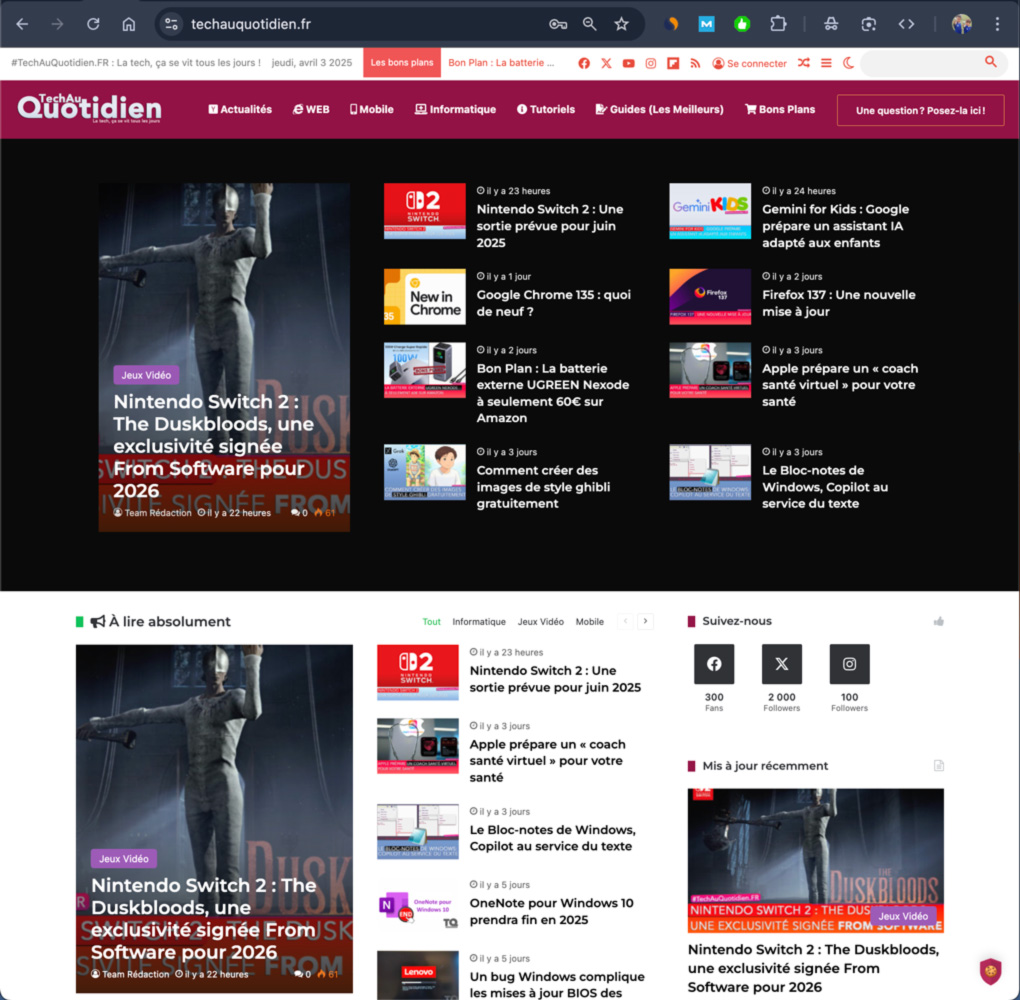Click the zoom magnifier icon in address bar

point(589,24)
